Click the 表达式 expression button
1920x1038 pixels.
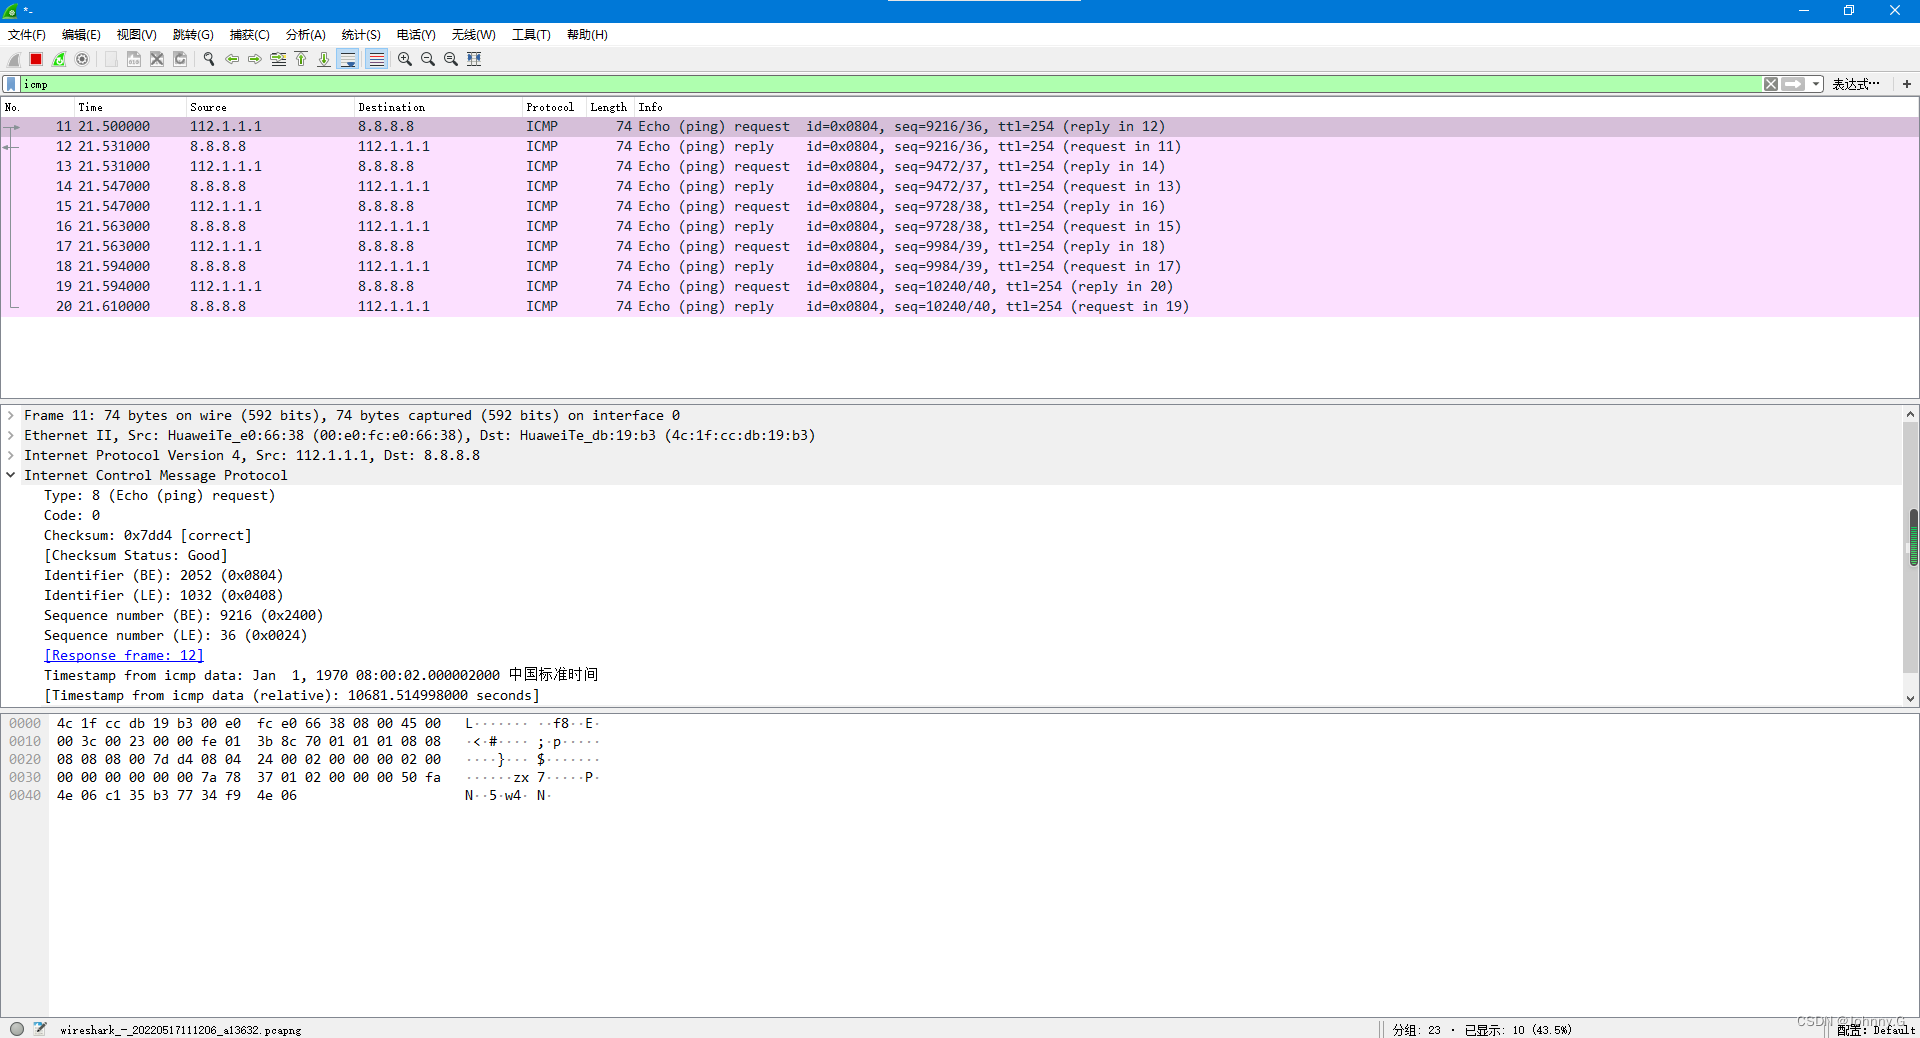(x=1856, y=84)
